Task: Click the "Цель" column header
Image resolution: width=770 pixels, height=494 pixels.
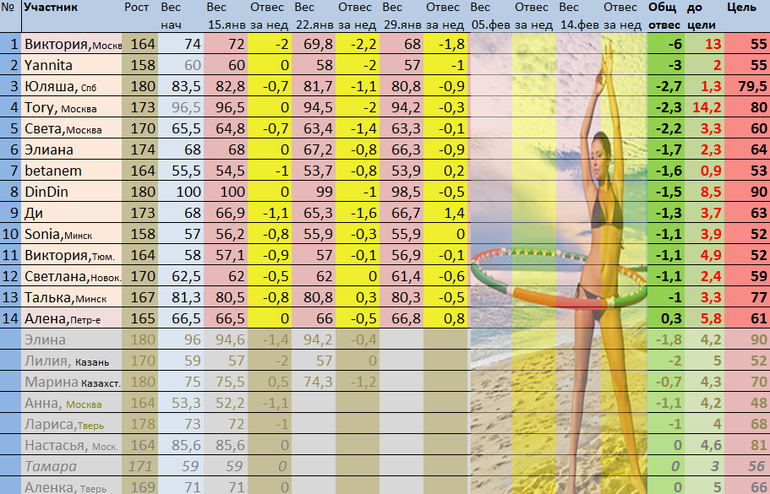Action: point(740,9)
